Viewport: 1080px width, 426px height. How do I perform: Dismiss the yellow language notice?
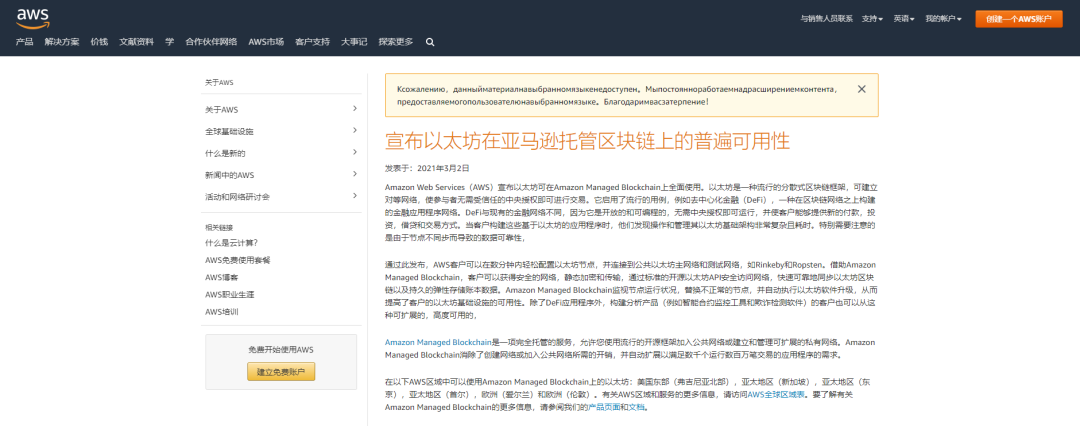tap(862, 89)
